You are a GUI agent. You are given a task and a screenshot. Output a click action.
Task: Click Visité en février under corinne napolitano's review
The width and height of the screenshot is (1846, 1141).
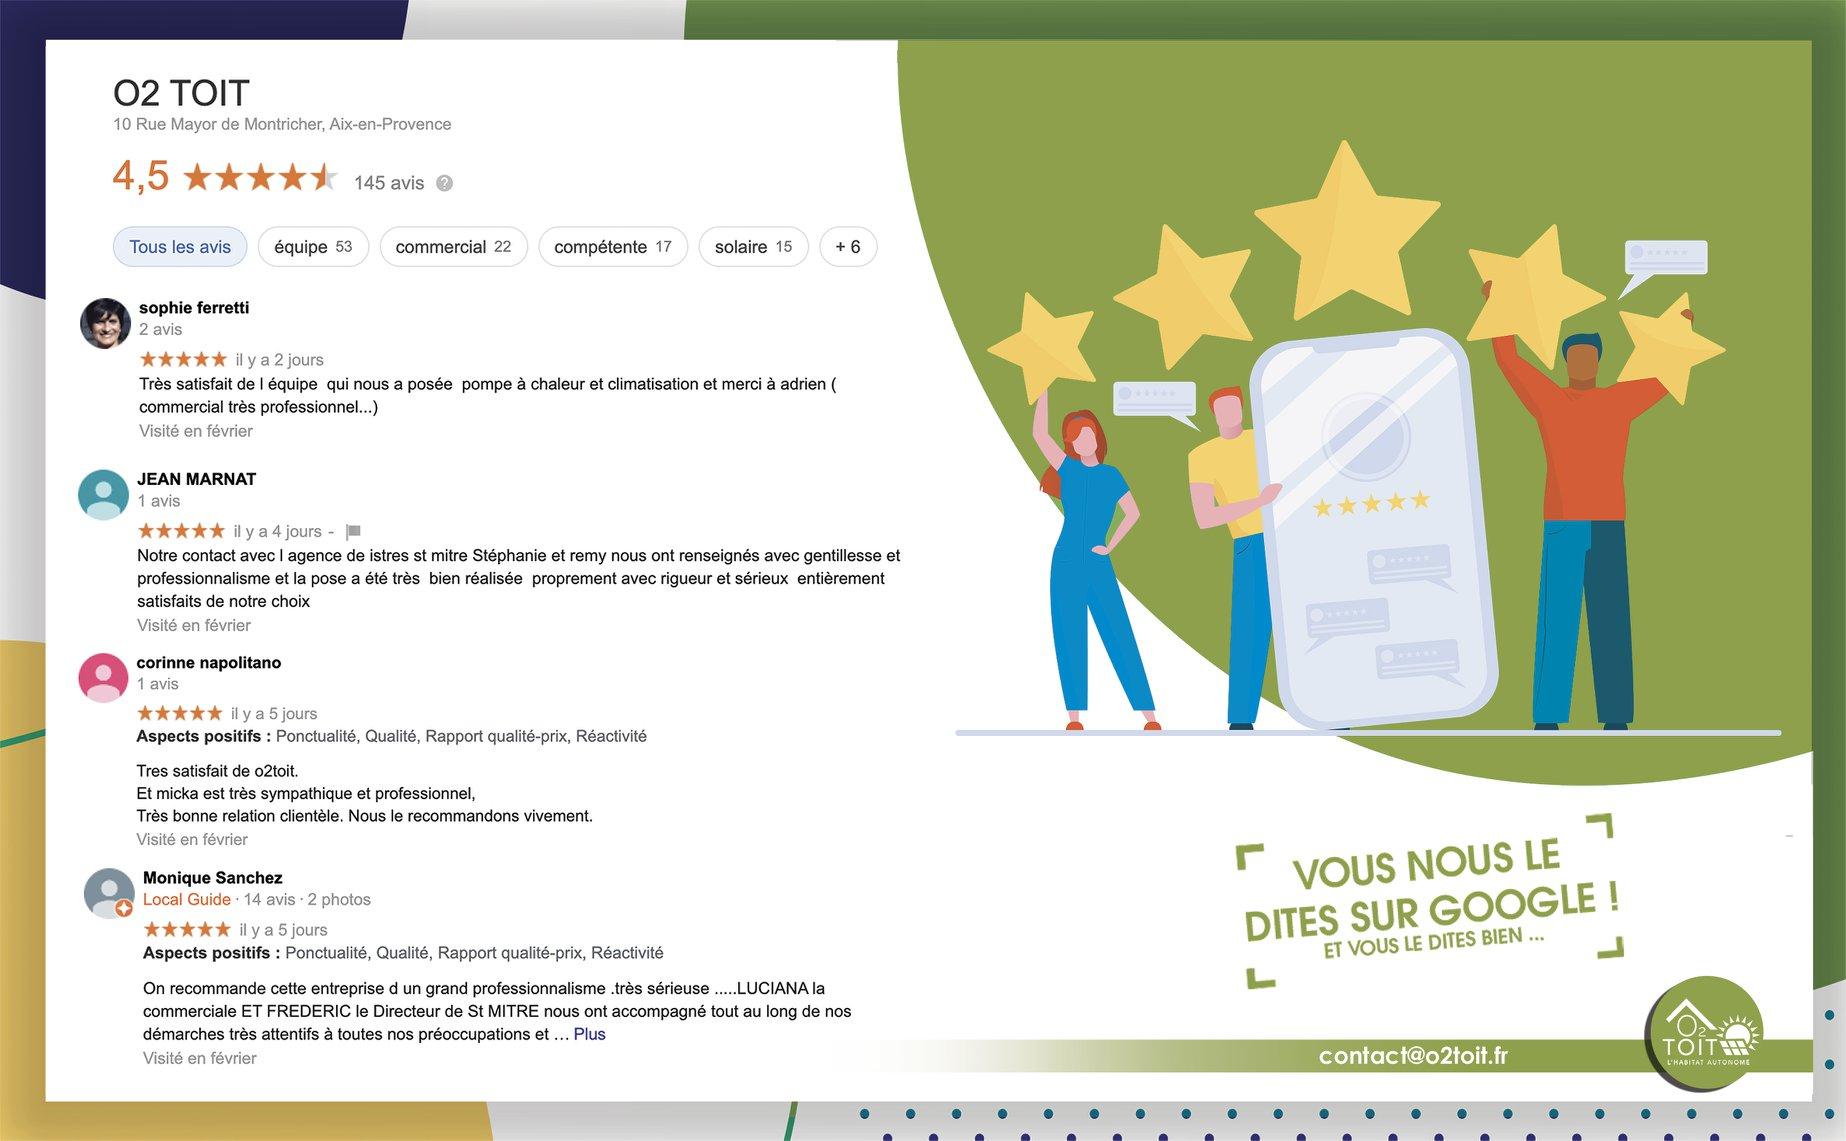pos(192,839)
